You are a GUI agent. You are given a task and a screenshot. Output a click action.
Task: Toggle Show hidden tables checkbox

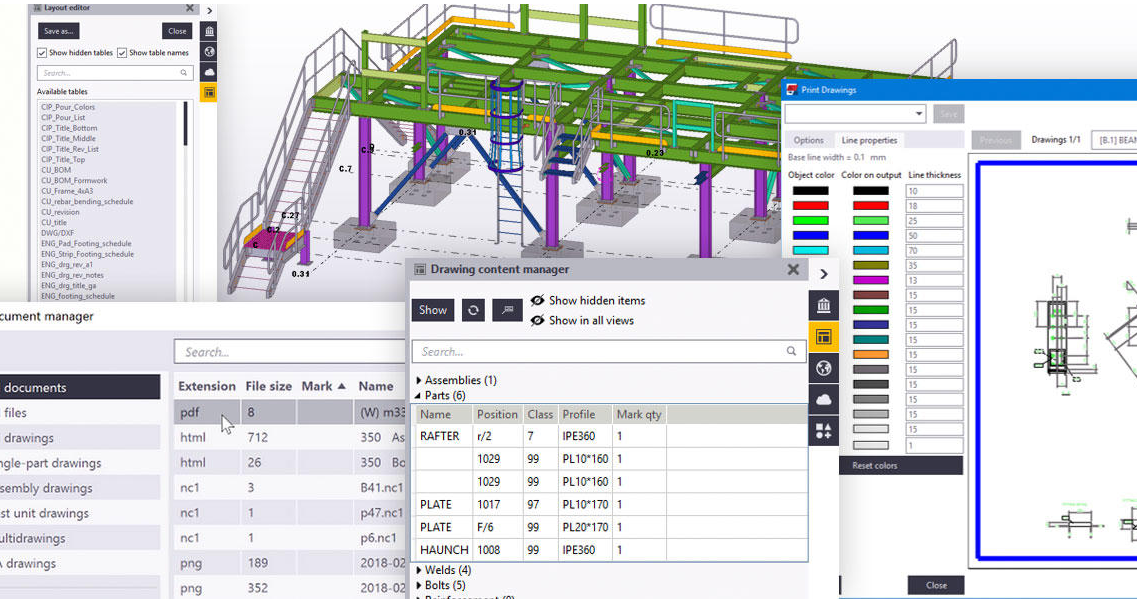(x=42, y=53)
